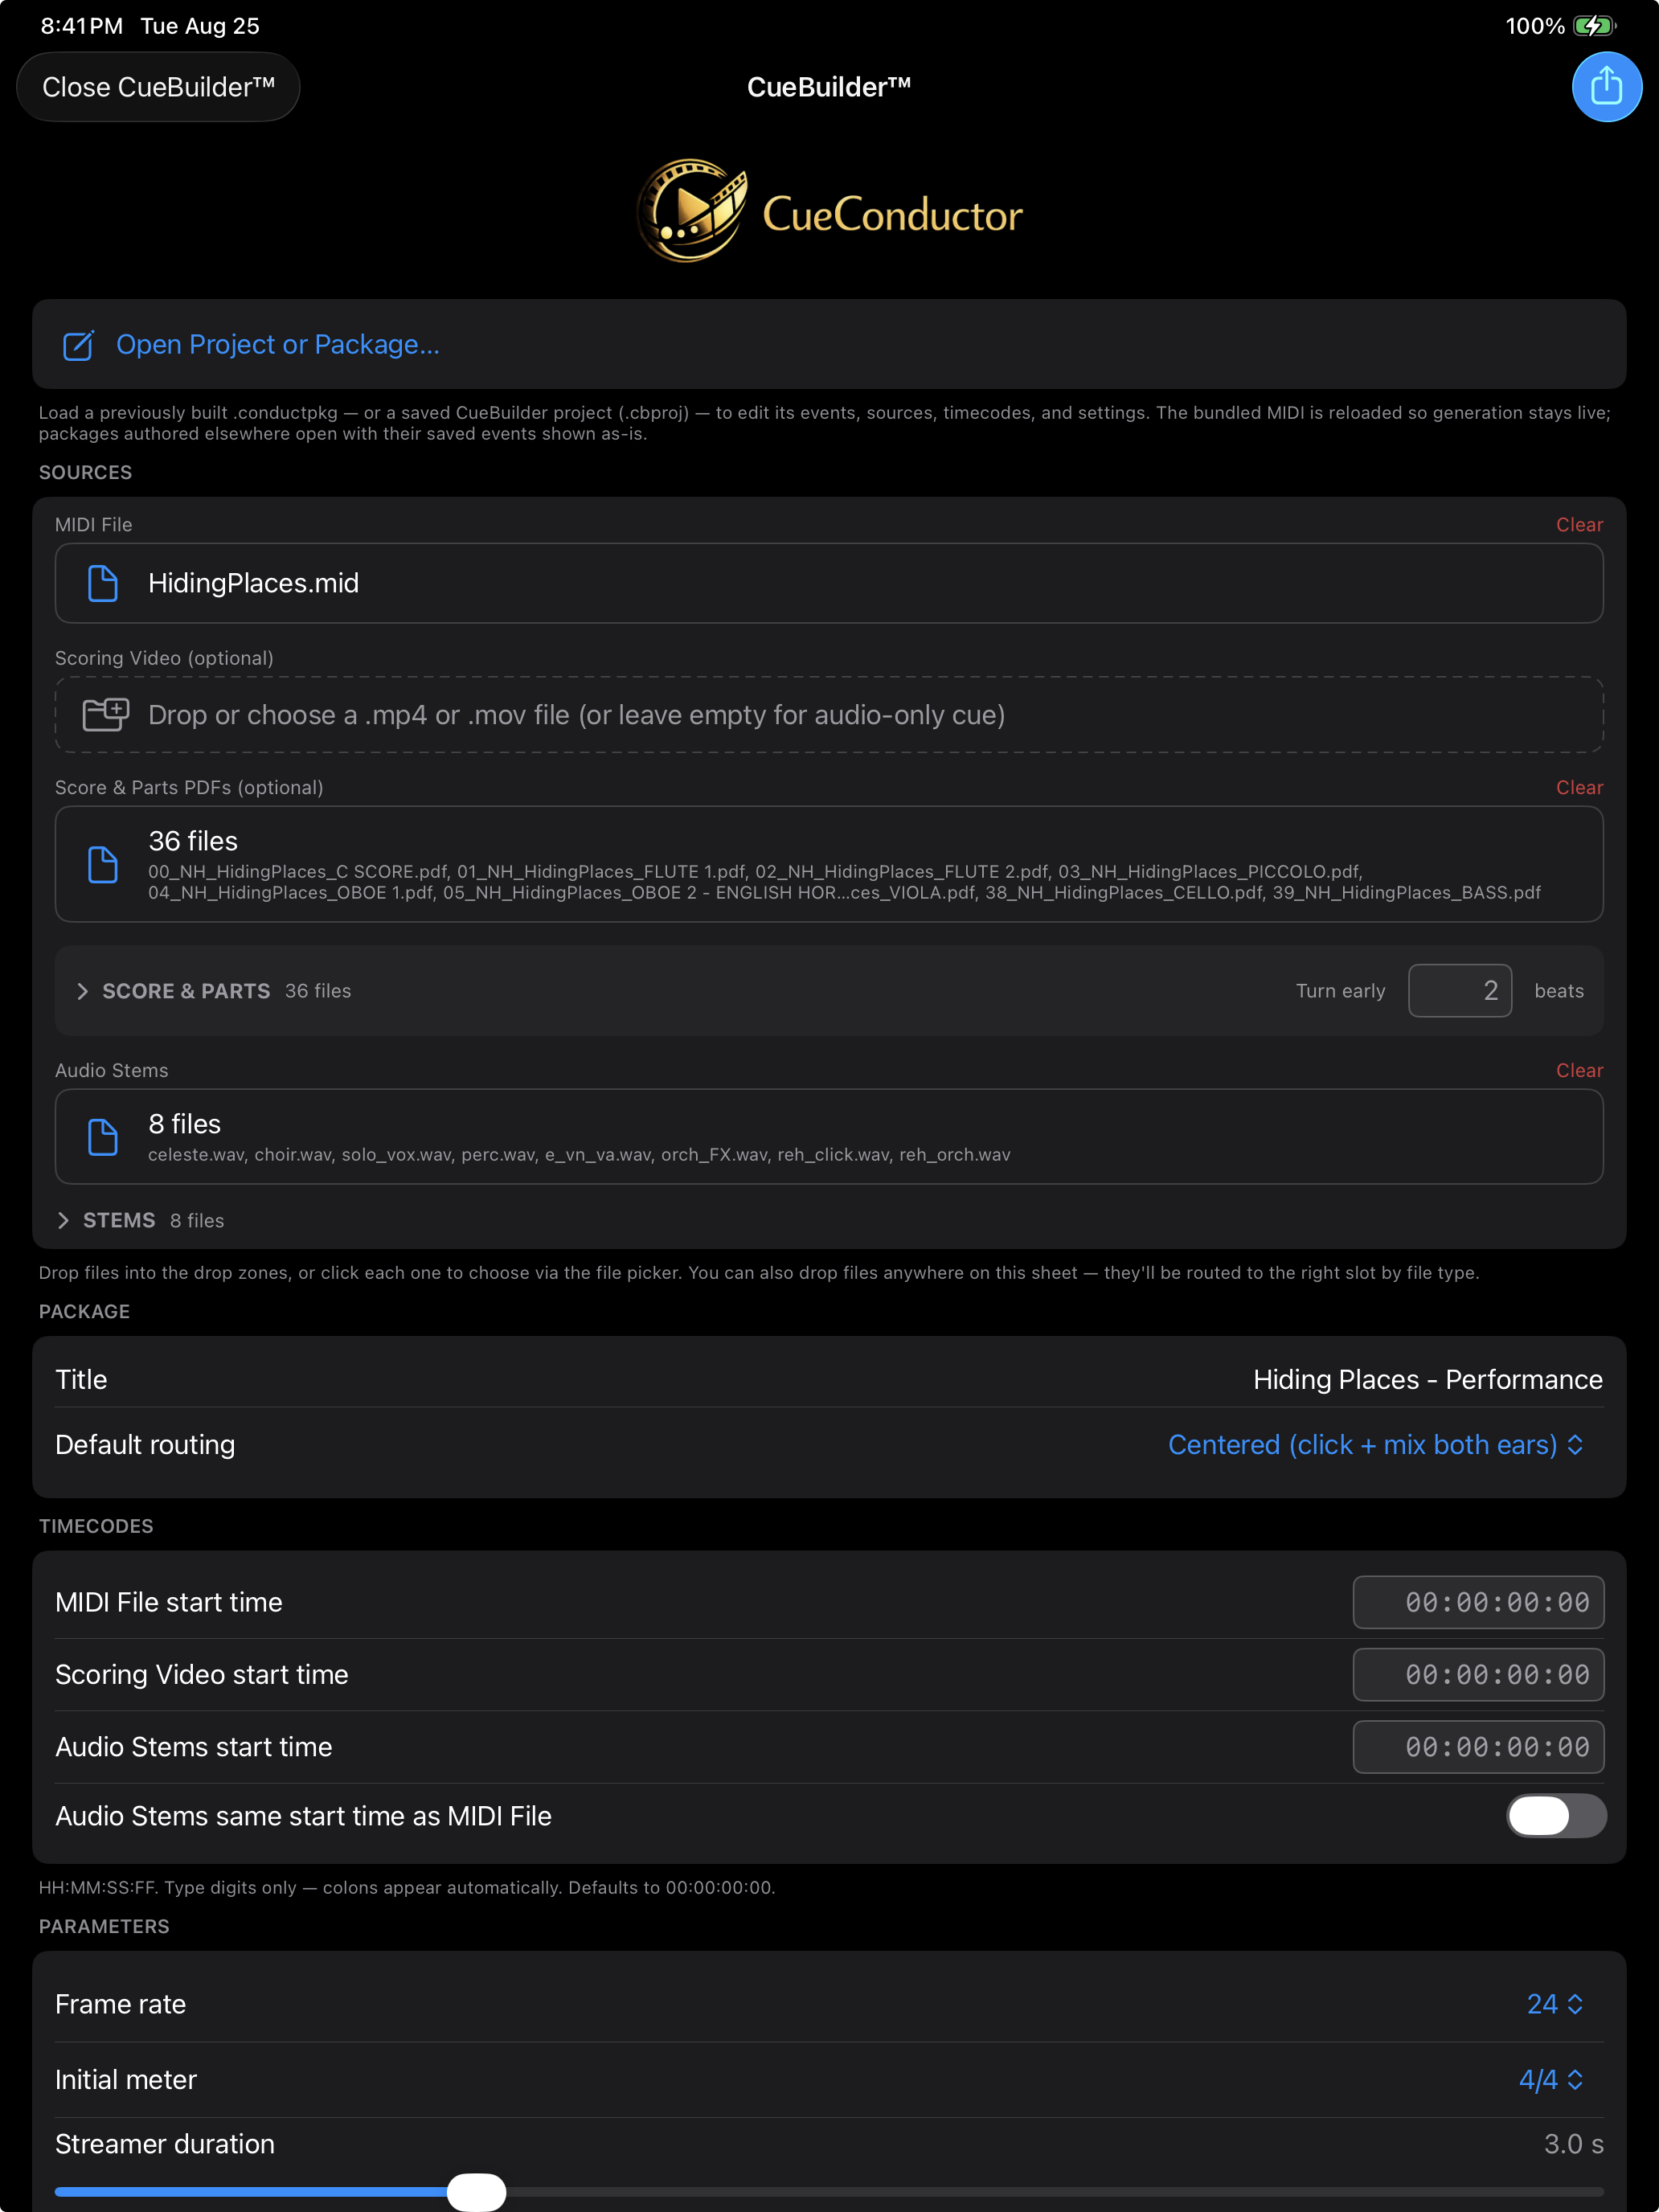This screenshot has width=1659, height=2212.
Task: Open the Frame rate 24 picker
Action: (1555, 2004)
